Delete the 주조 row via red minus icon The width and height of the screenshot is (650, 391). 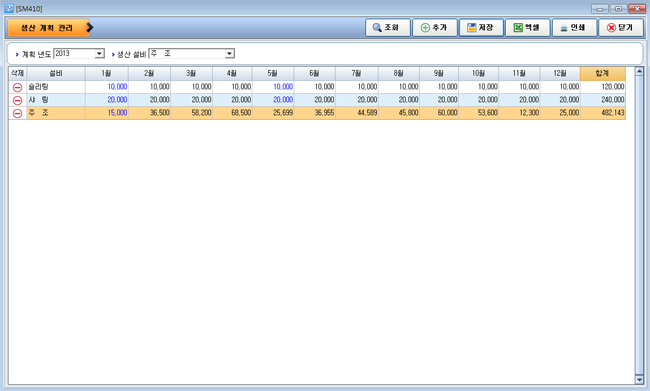pos(17,113)
